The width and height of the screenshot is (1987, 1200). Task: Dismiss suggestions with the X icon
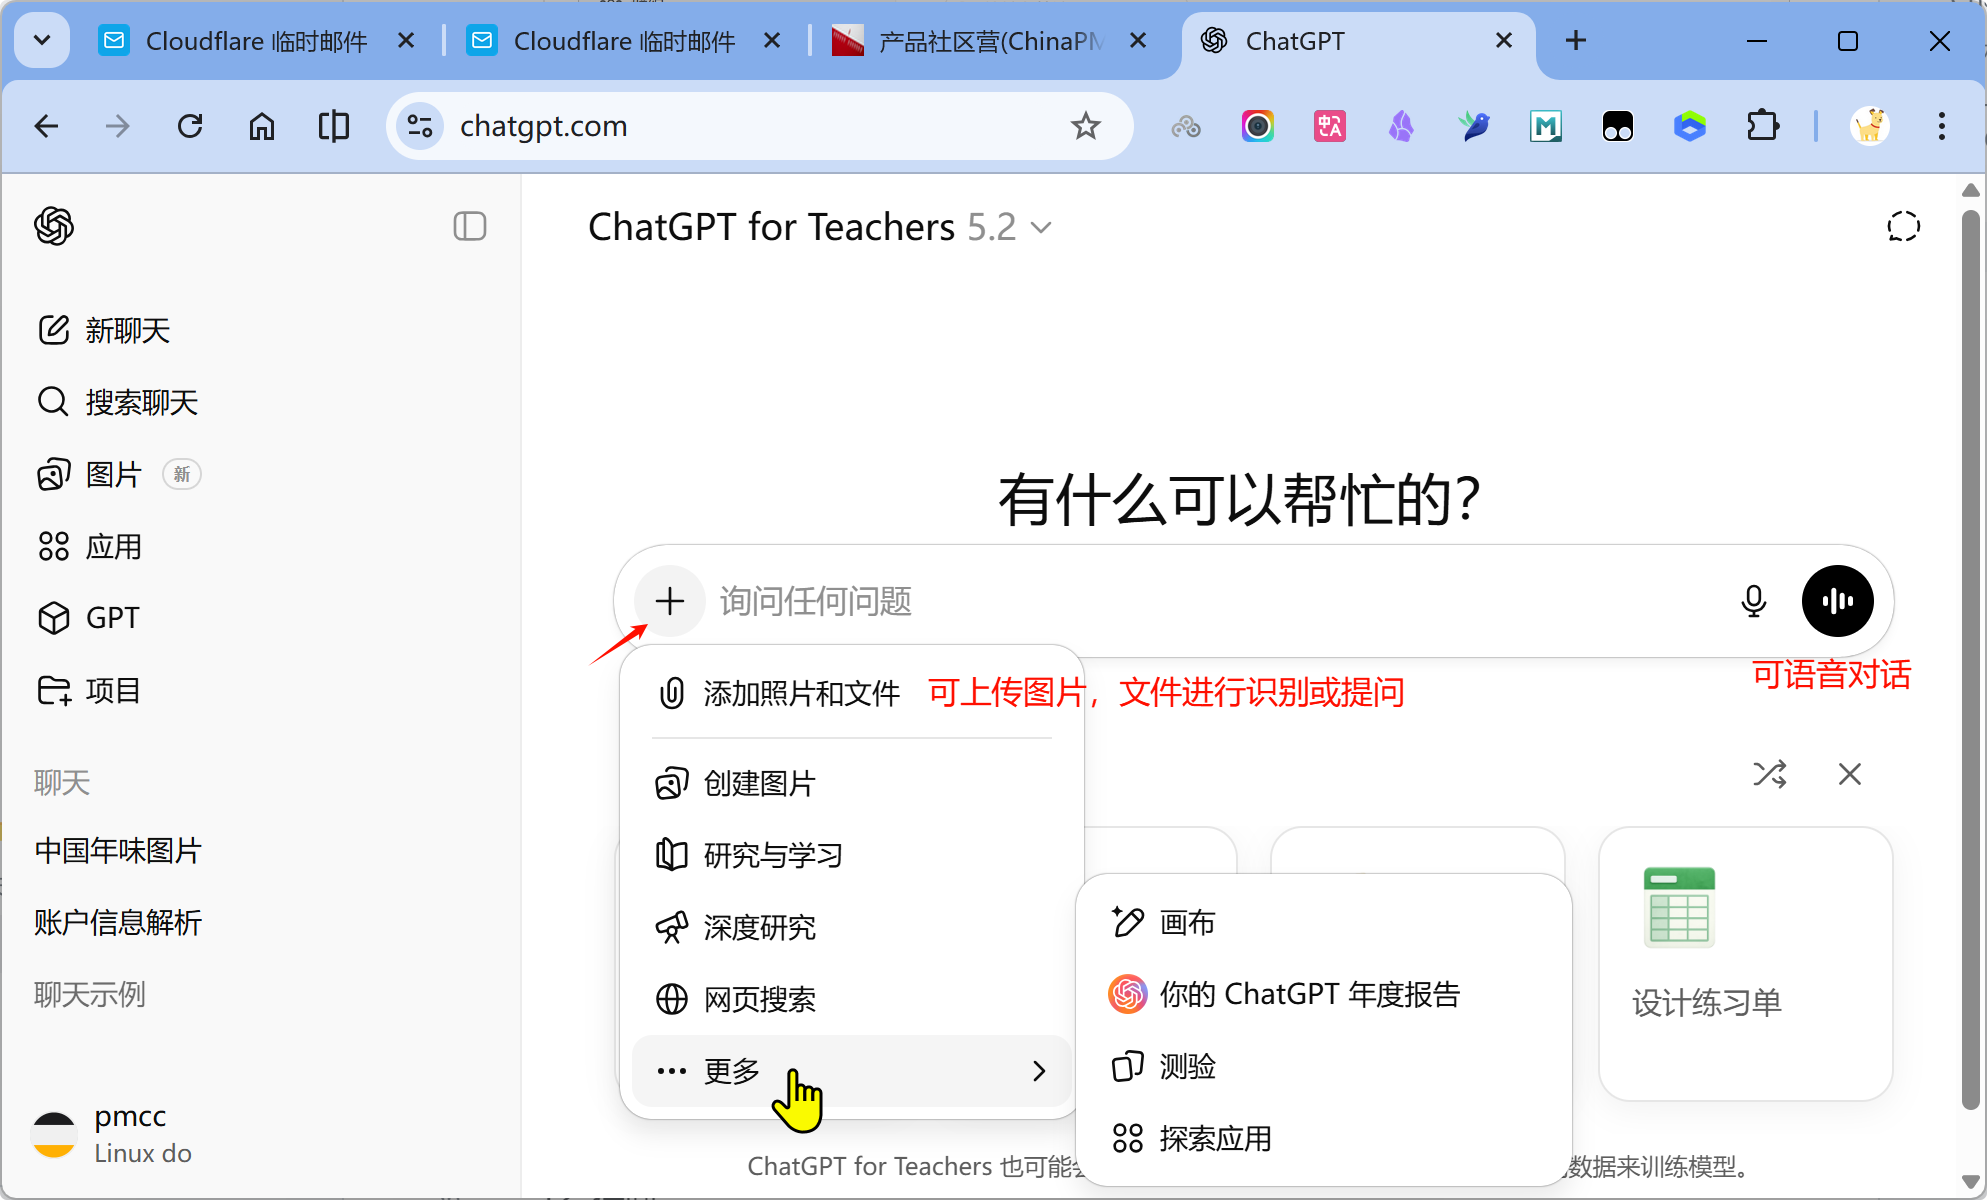point(1849,774)
